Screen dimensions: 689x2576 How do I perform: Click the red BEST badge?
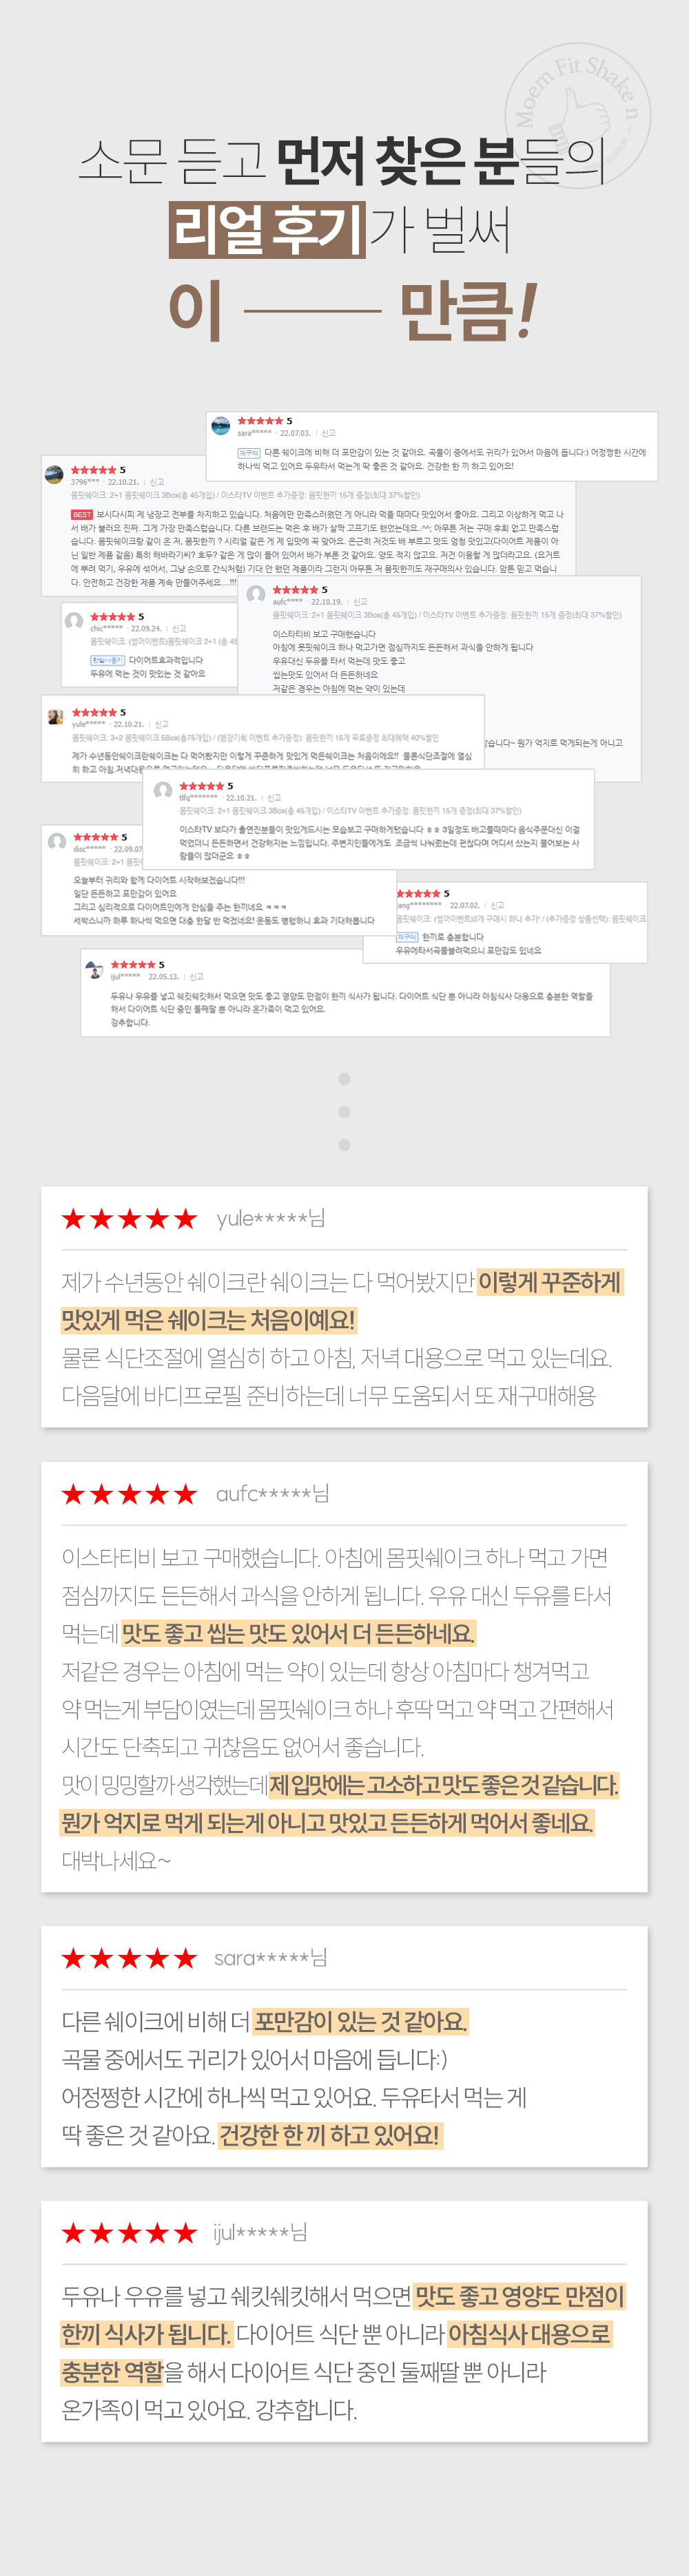pyautogui.click(x=82, y=514)
